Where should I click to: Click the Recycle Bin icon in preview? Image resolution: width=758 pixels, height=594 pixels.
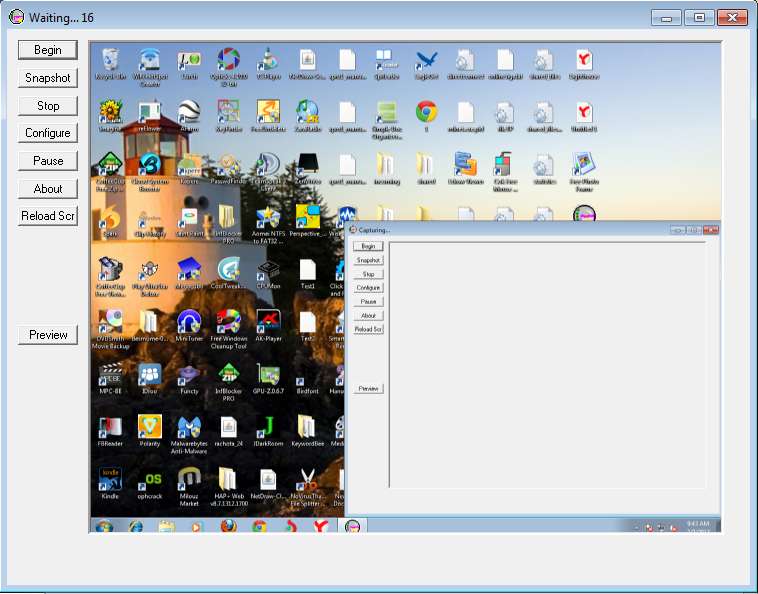(x=110, y=60)
